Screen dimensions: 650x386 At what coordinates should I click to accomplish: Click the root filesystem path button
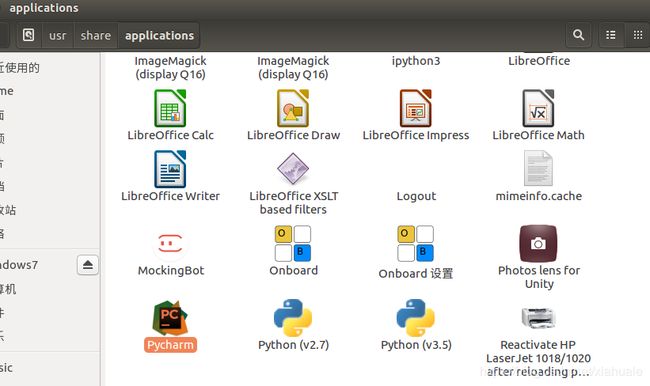pos(29,35)
